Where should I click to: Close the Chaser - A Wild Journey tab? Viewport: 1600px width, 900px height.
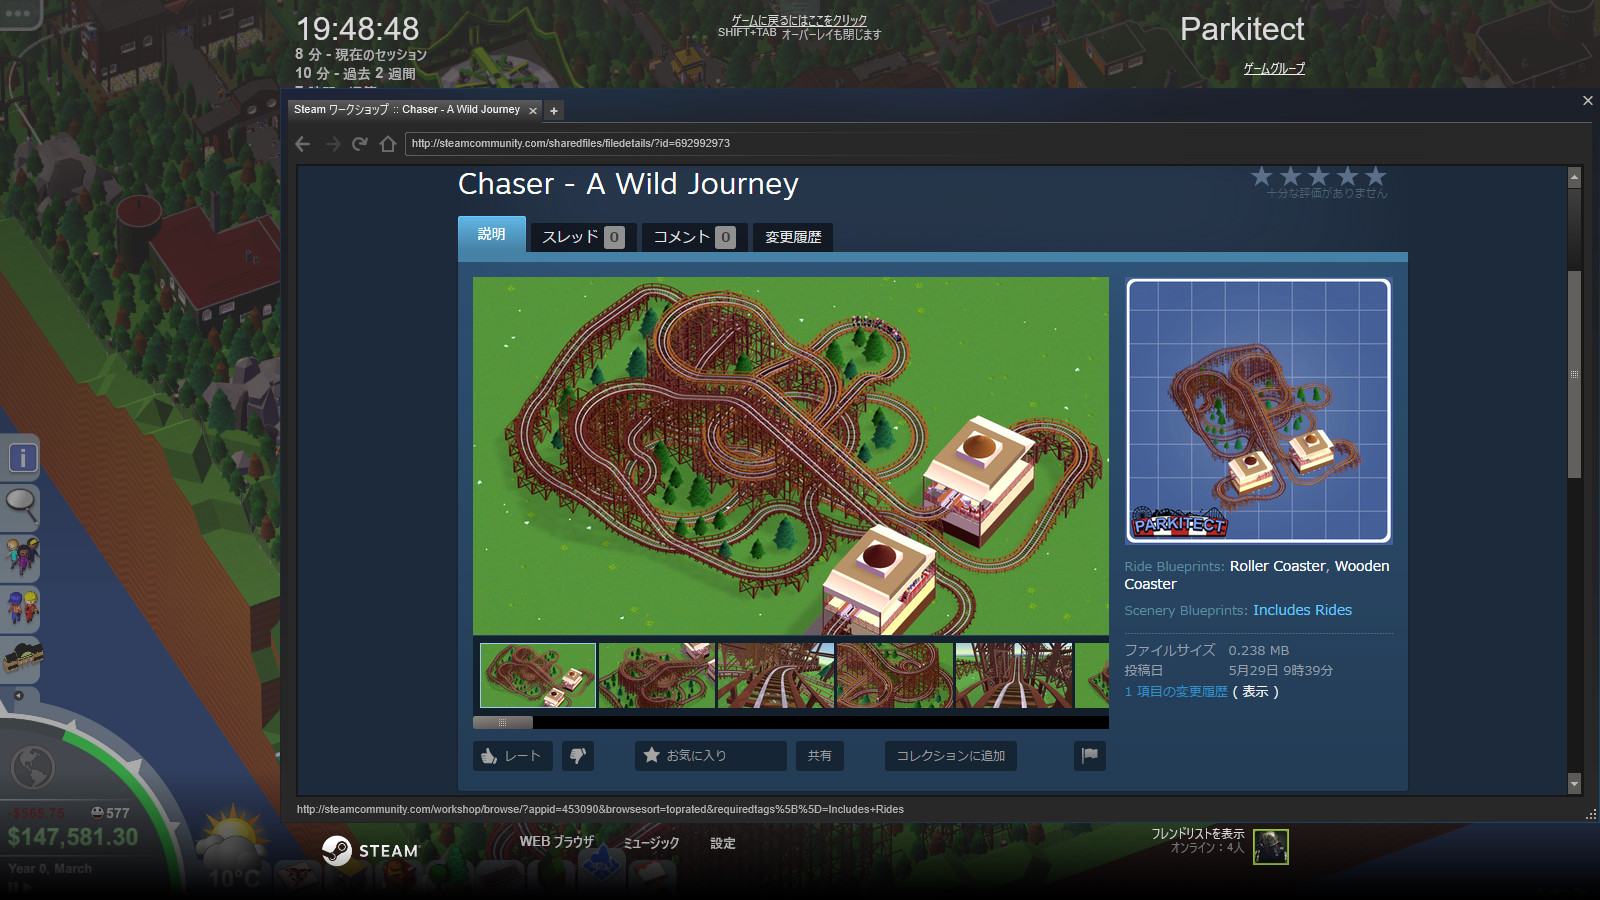coord(533,111)
